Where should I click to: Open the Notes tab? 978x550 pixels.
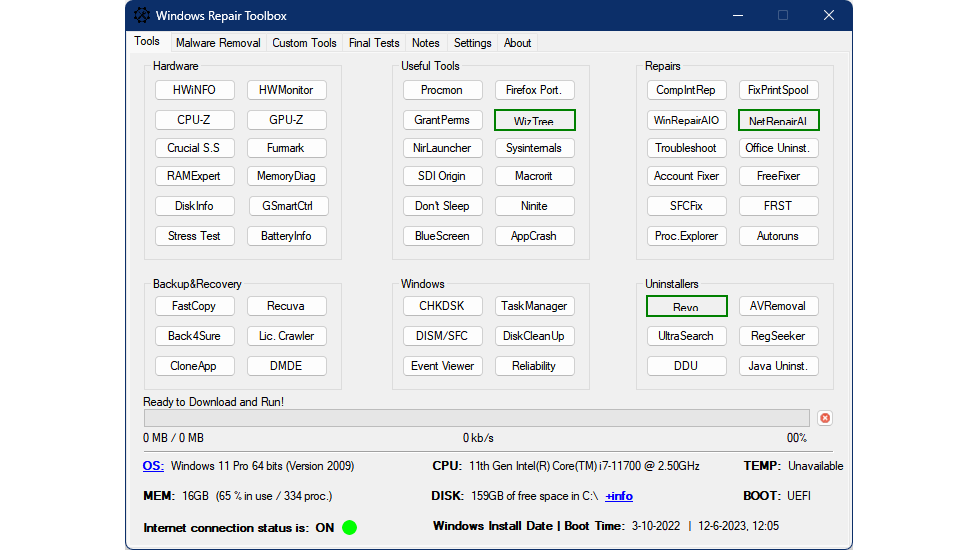coord(425,42)
